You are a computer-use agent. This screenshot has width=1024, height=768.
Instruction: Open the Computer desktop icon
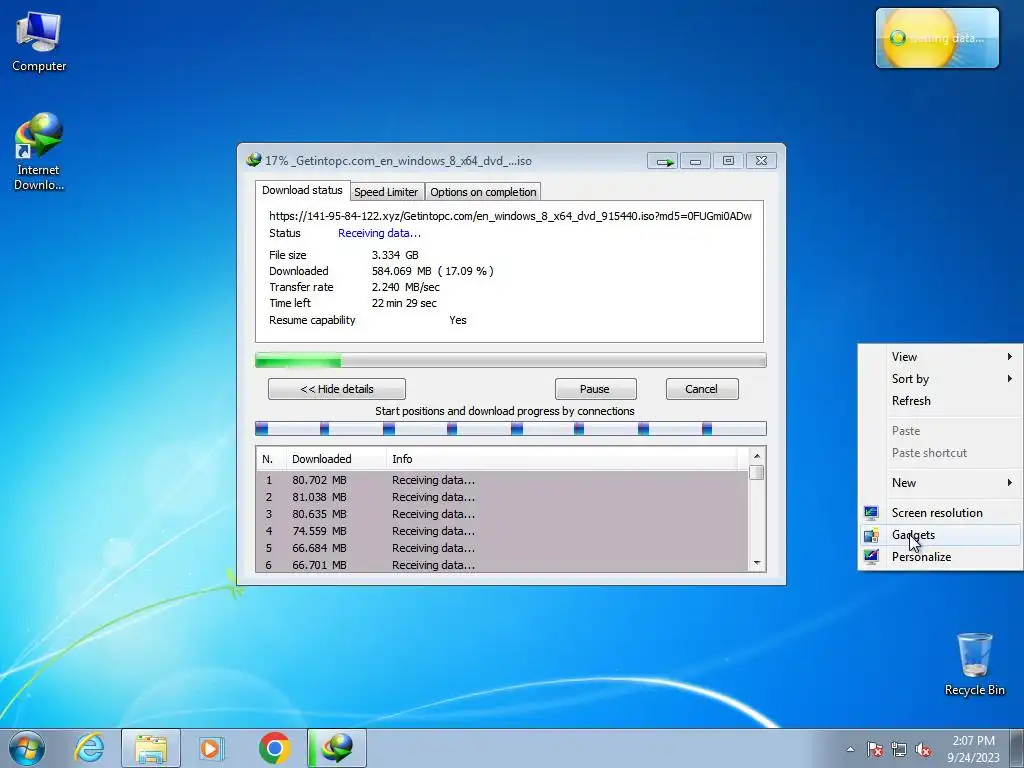coord(39,42)
